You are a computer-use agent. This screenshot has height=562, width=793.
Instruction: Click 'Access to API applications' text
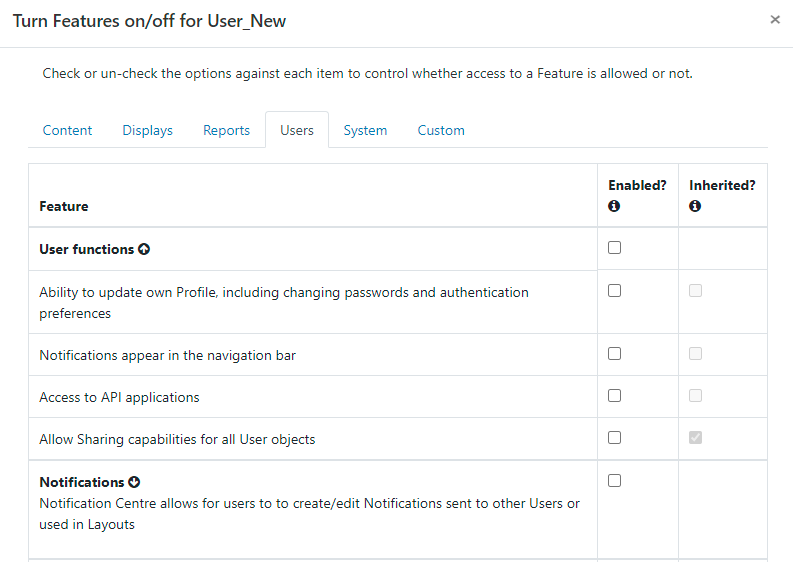tap(119, 398)
